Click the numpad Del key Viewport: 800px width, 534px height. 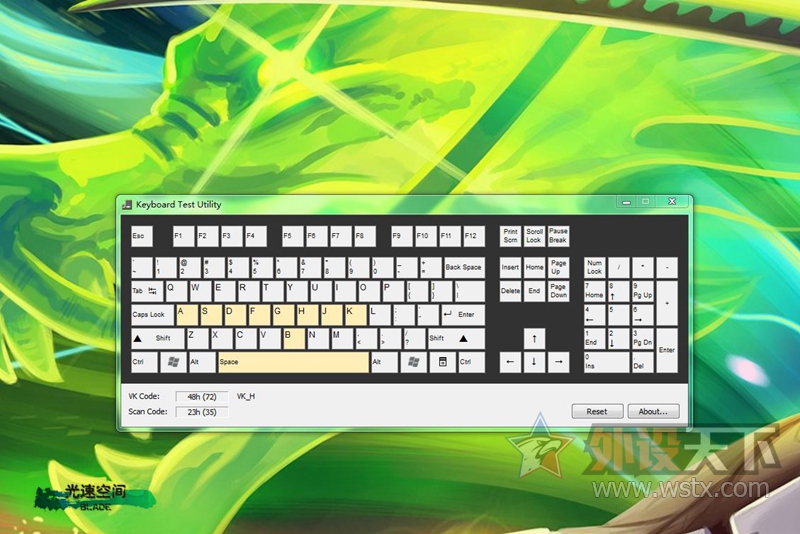643,362
